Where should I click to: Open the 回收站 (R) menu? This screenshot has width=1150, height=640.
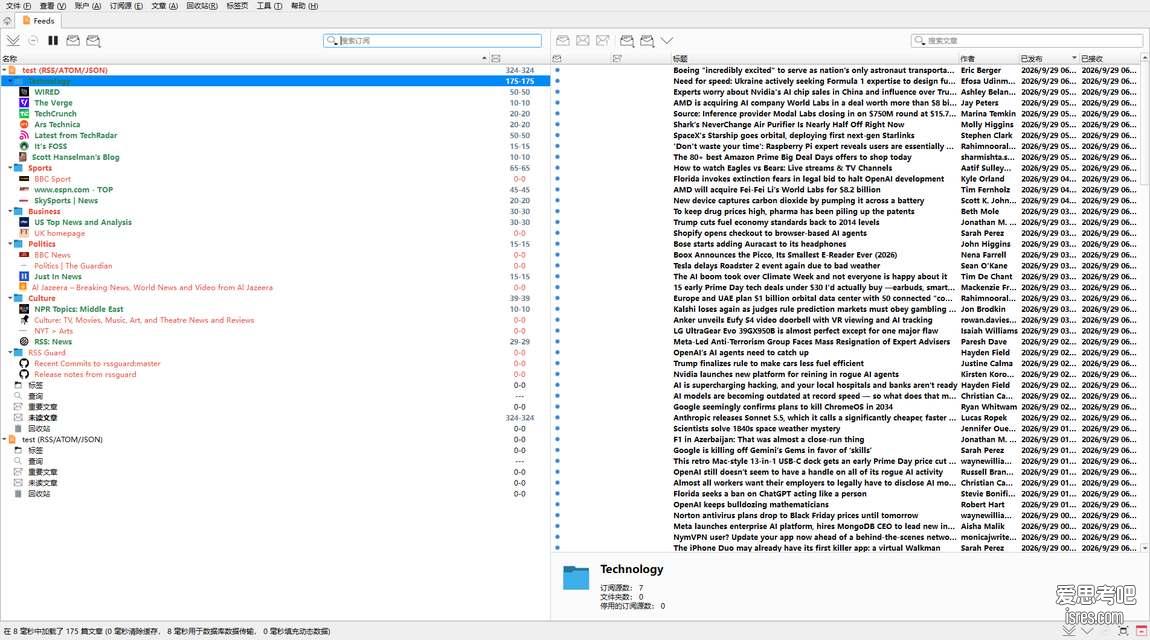(x=202, y=6)
